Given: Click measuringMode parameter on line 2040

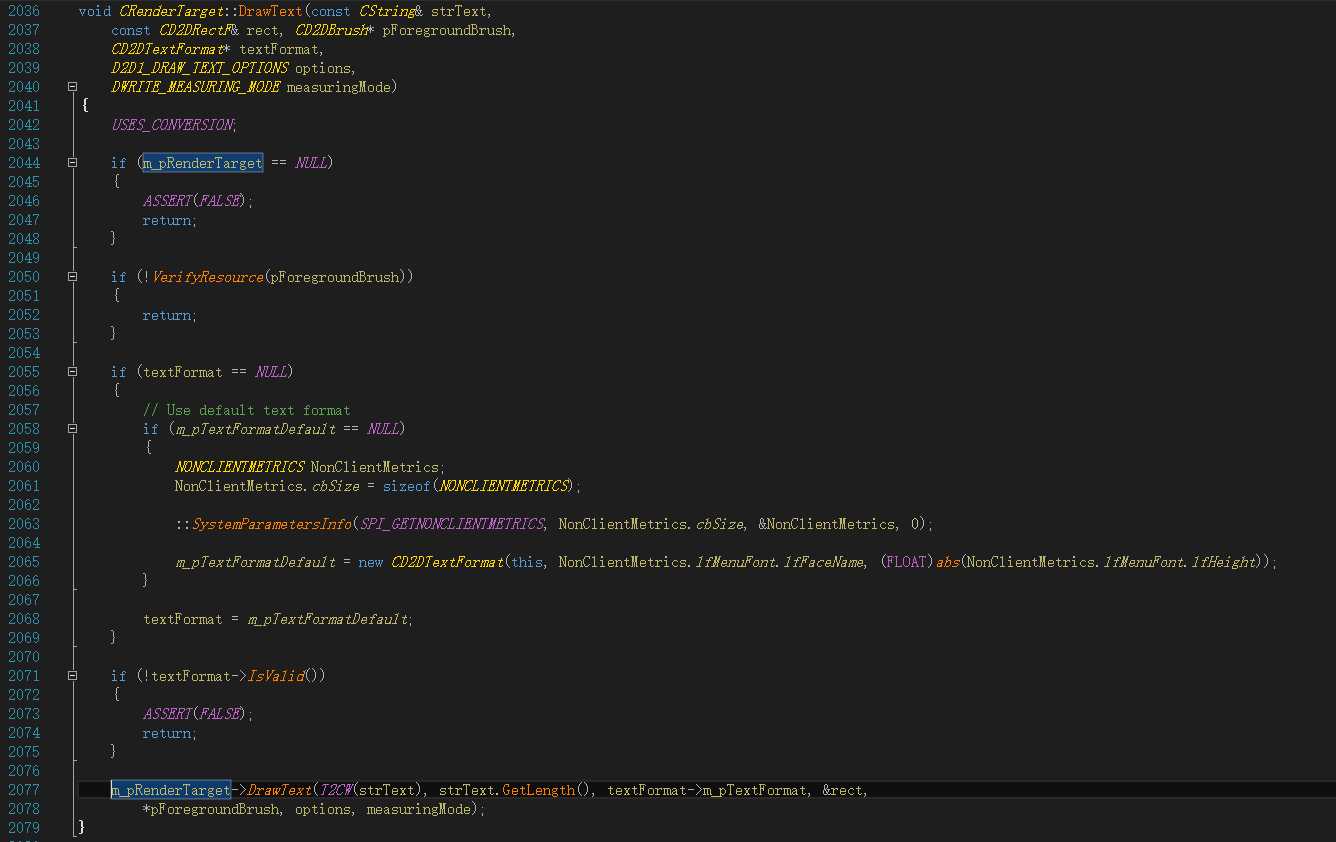Looking at the screenshot, I should tap(338, 87).
